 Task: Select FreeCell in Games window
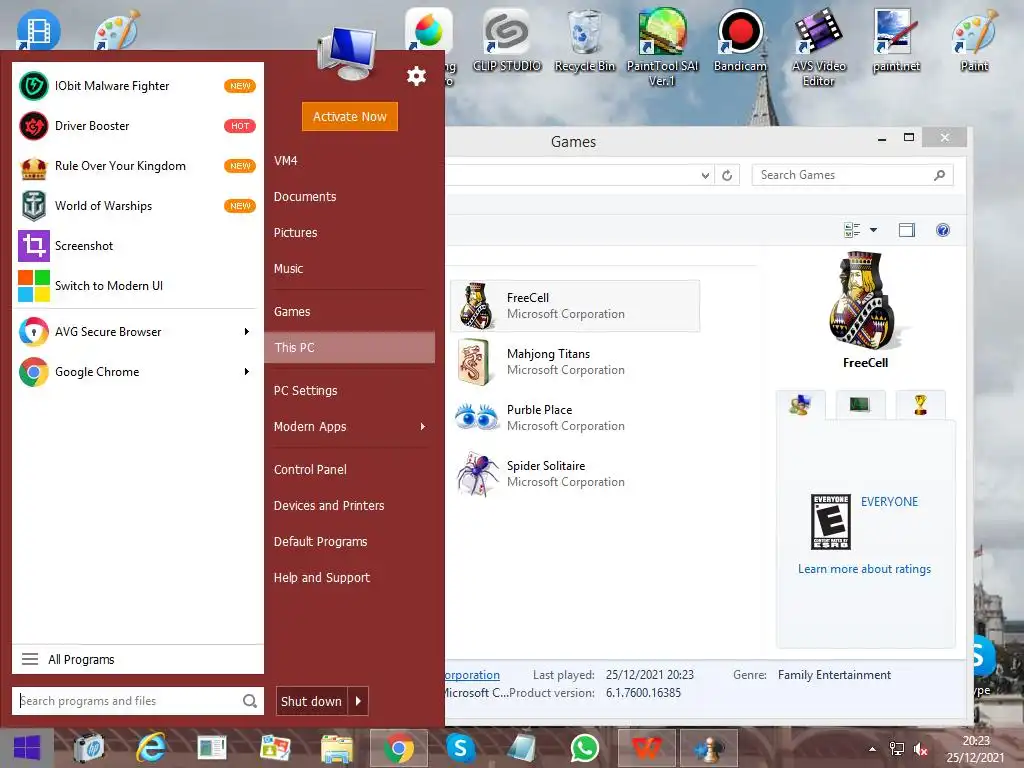tap(575, 306)
